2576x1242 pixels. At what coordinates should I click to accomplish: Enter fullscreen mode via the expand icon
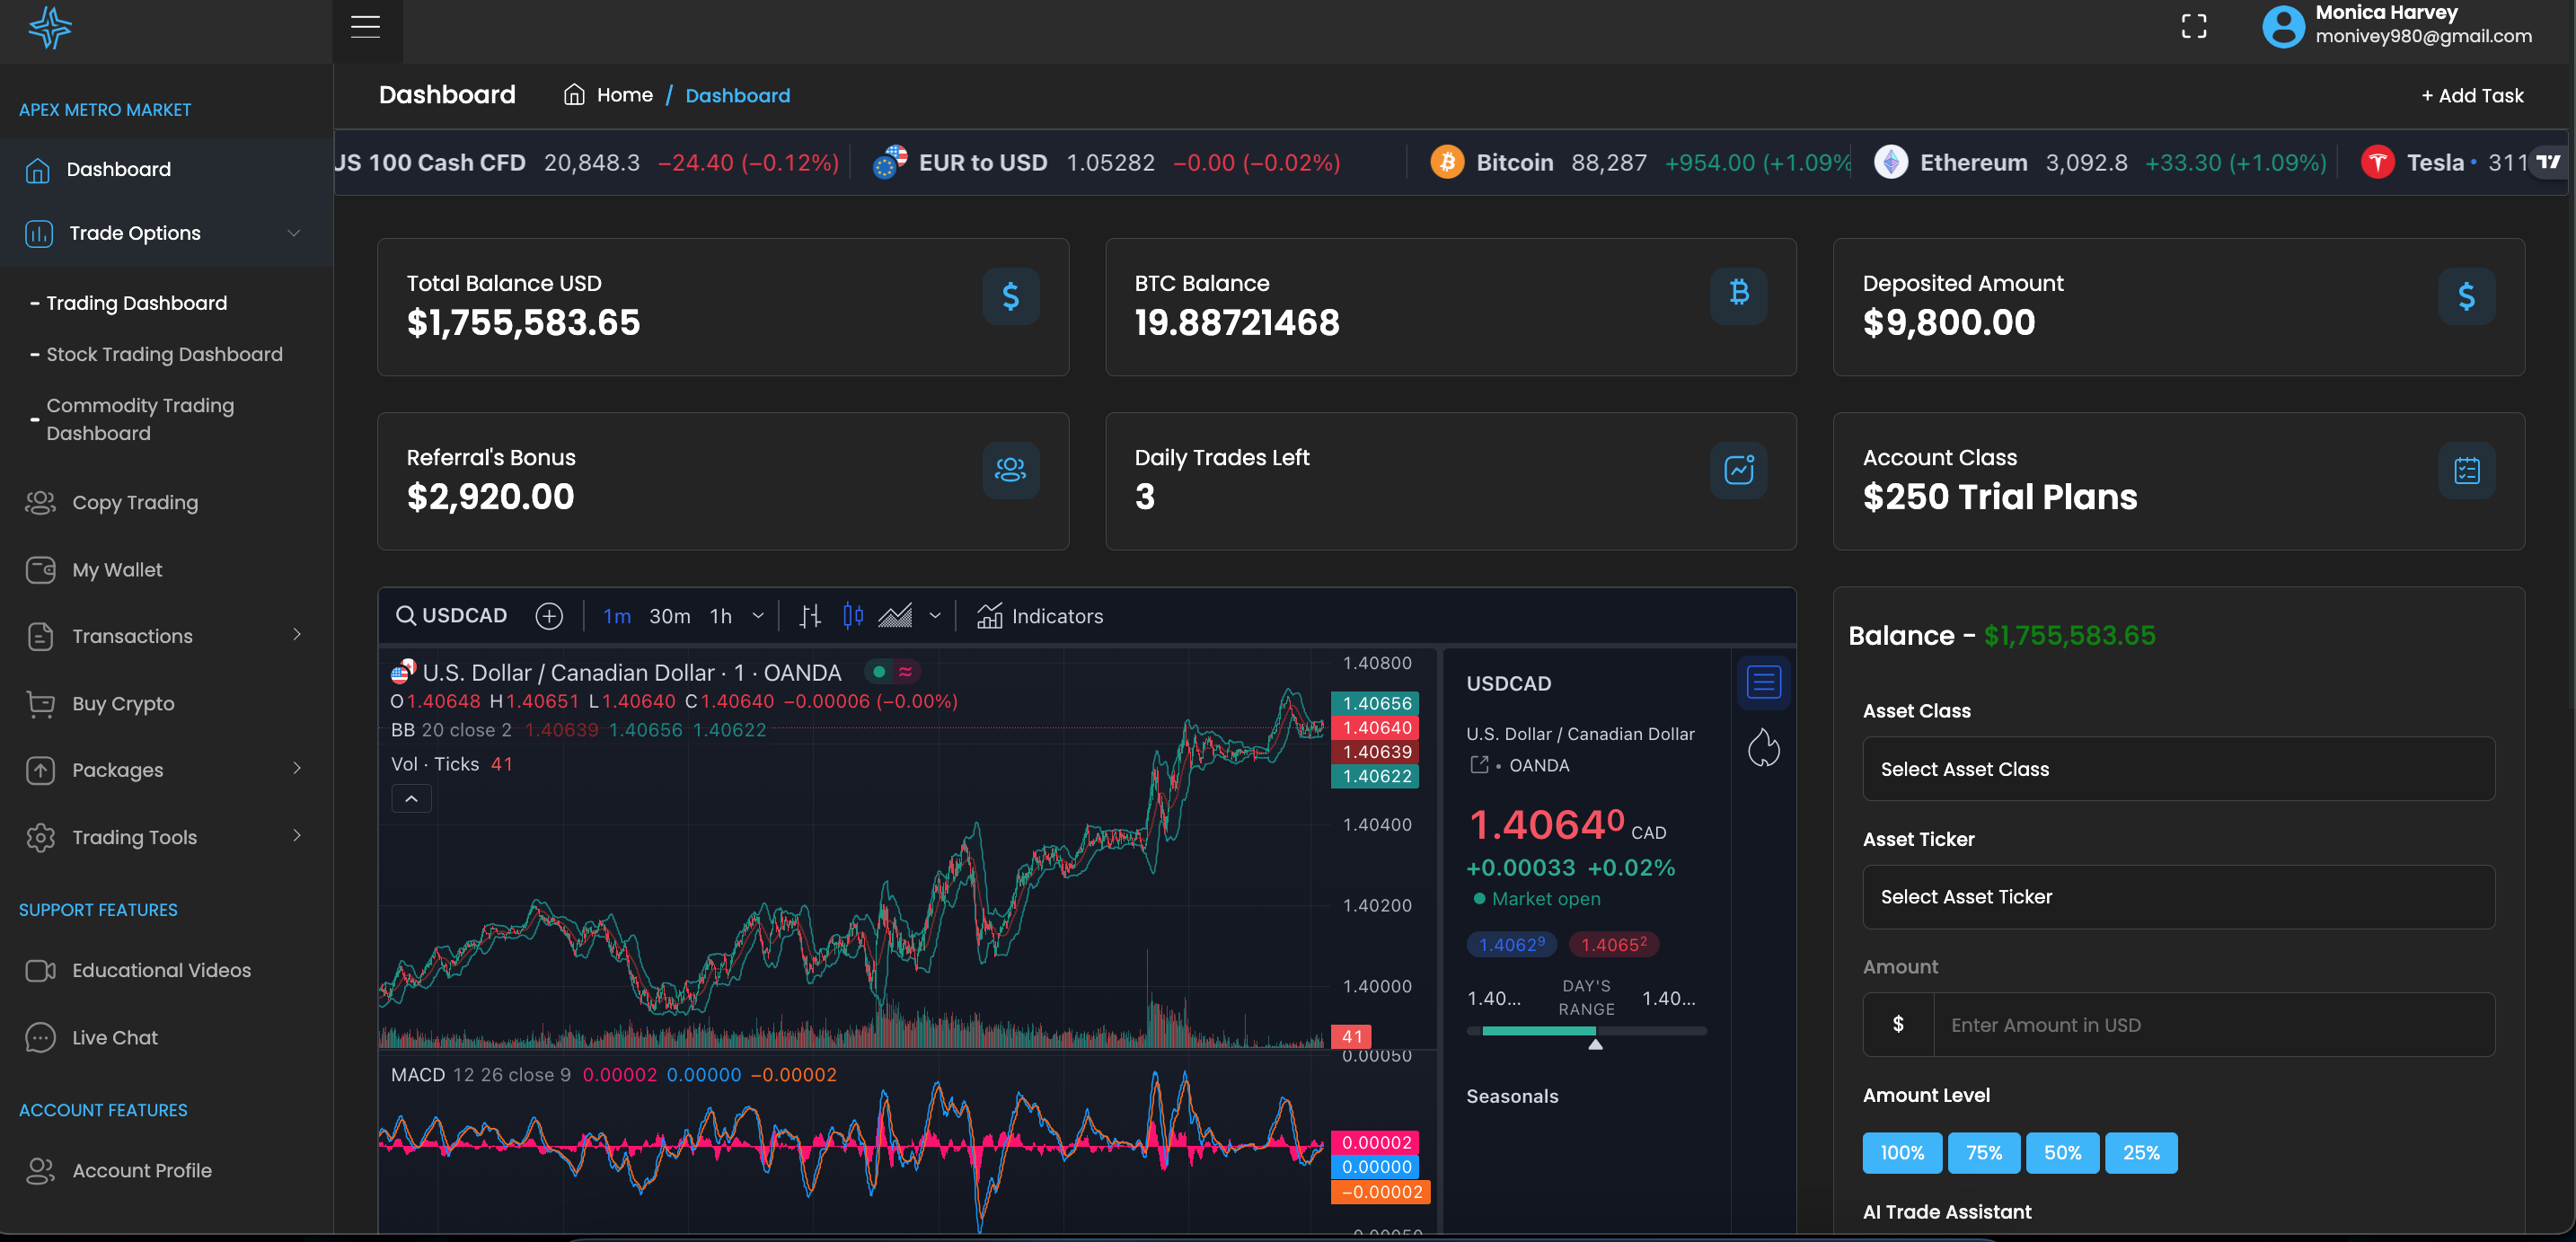tap(2193, 27)
